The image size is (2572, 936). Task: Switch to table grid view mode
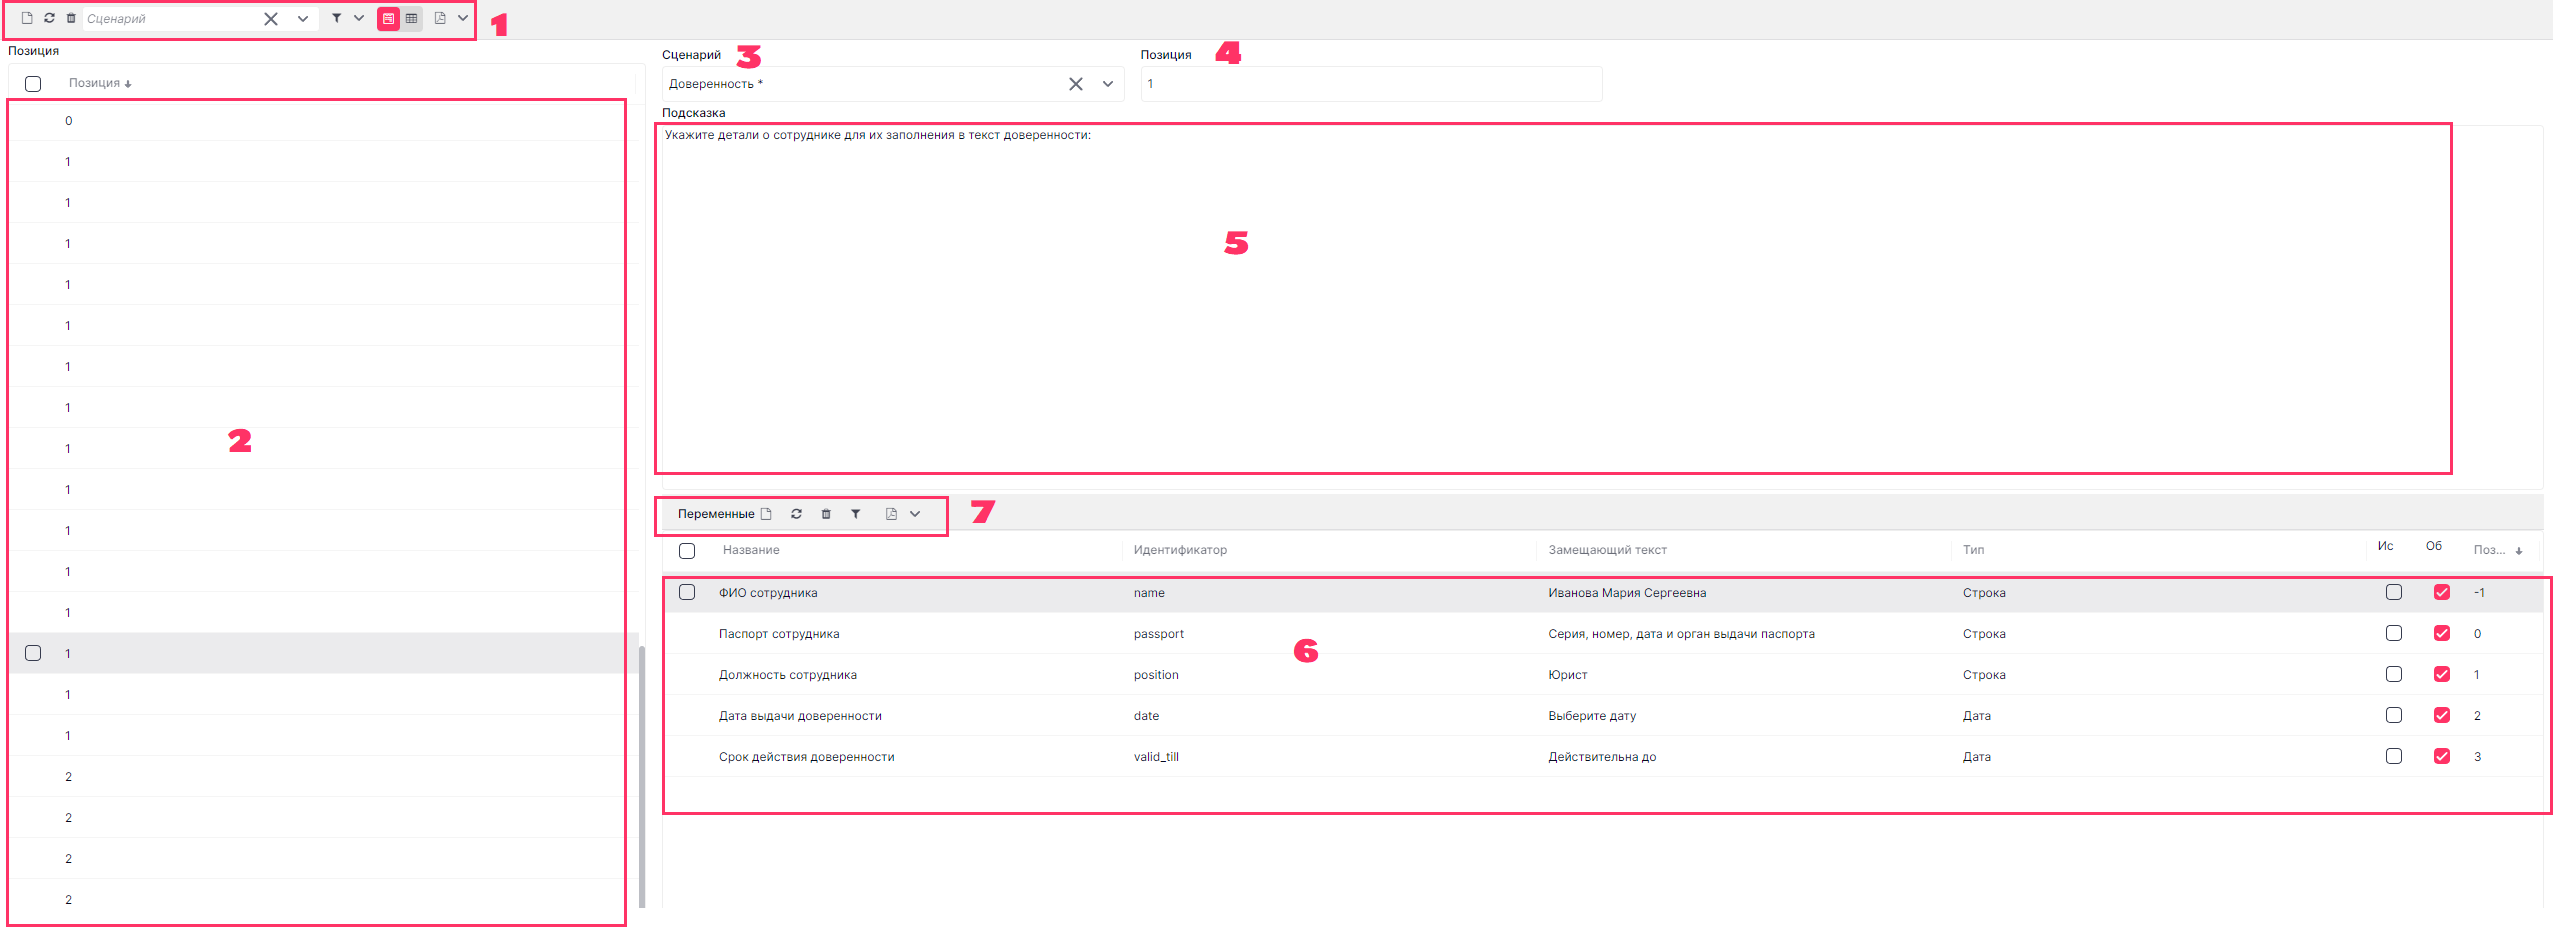(x=411, y=18)
